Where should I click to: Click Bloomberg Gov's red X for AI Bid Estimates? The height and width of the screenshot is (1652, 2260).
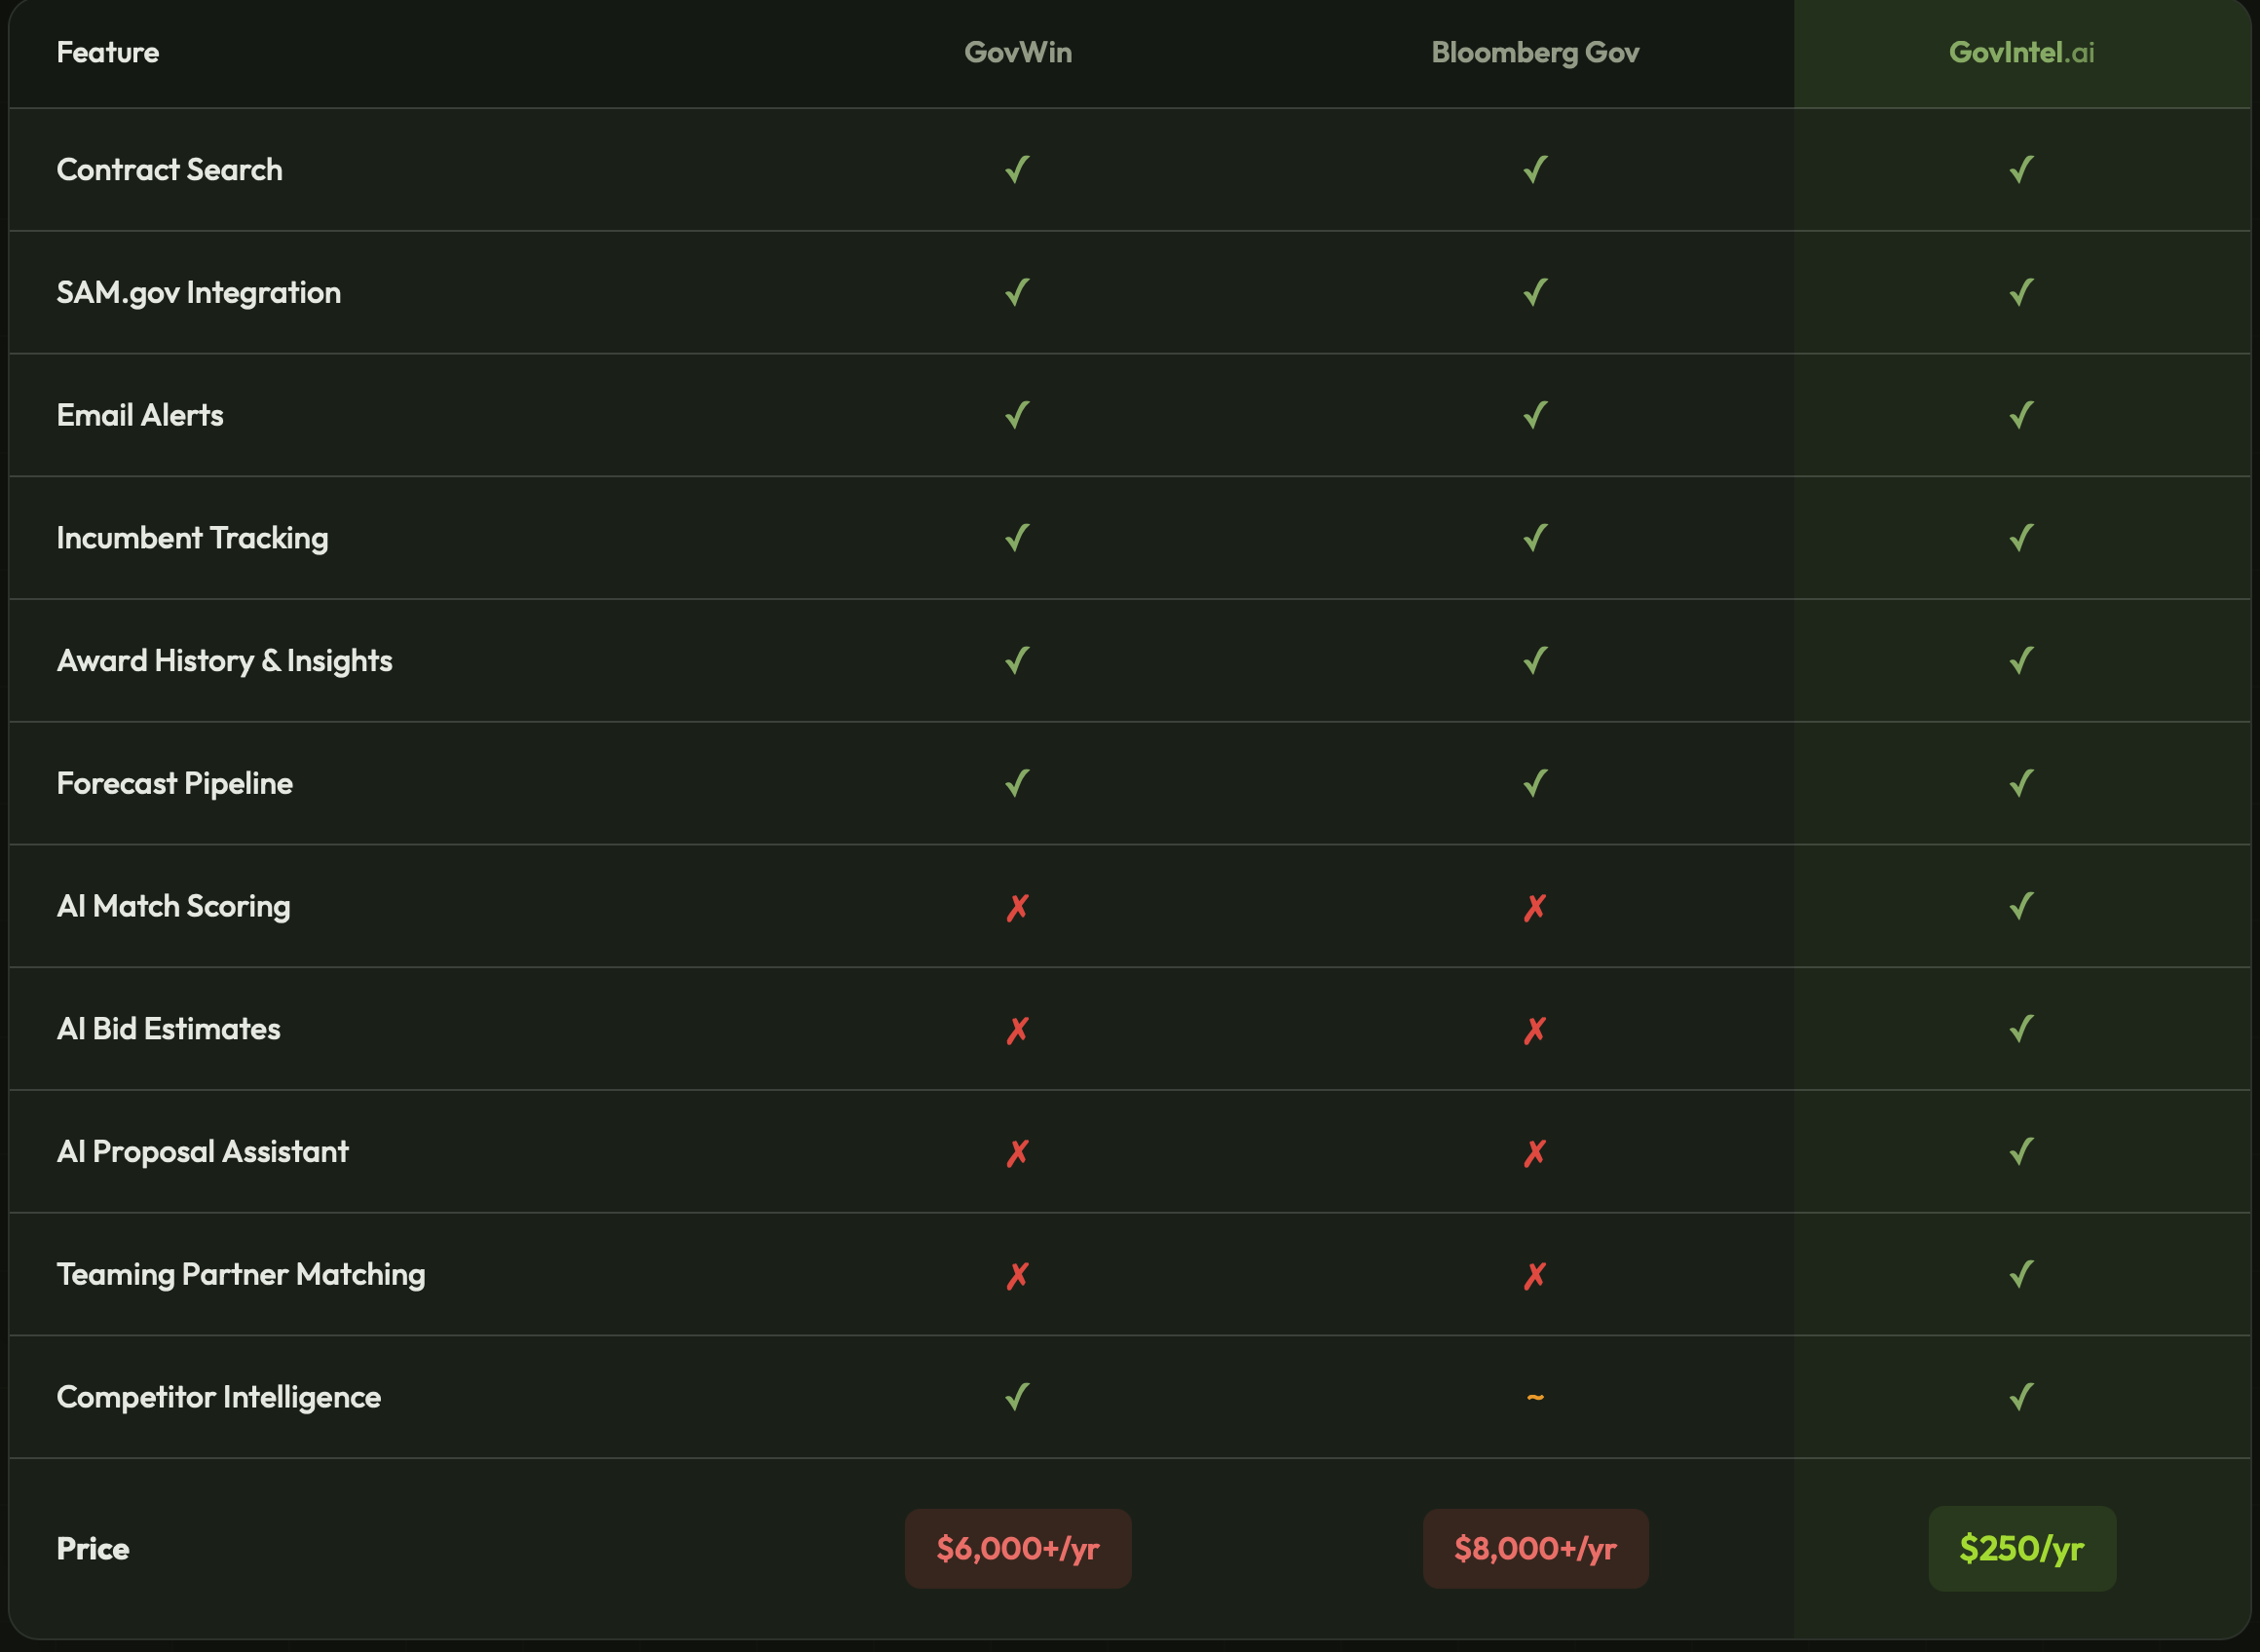(1534, 1030)
